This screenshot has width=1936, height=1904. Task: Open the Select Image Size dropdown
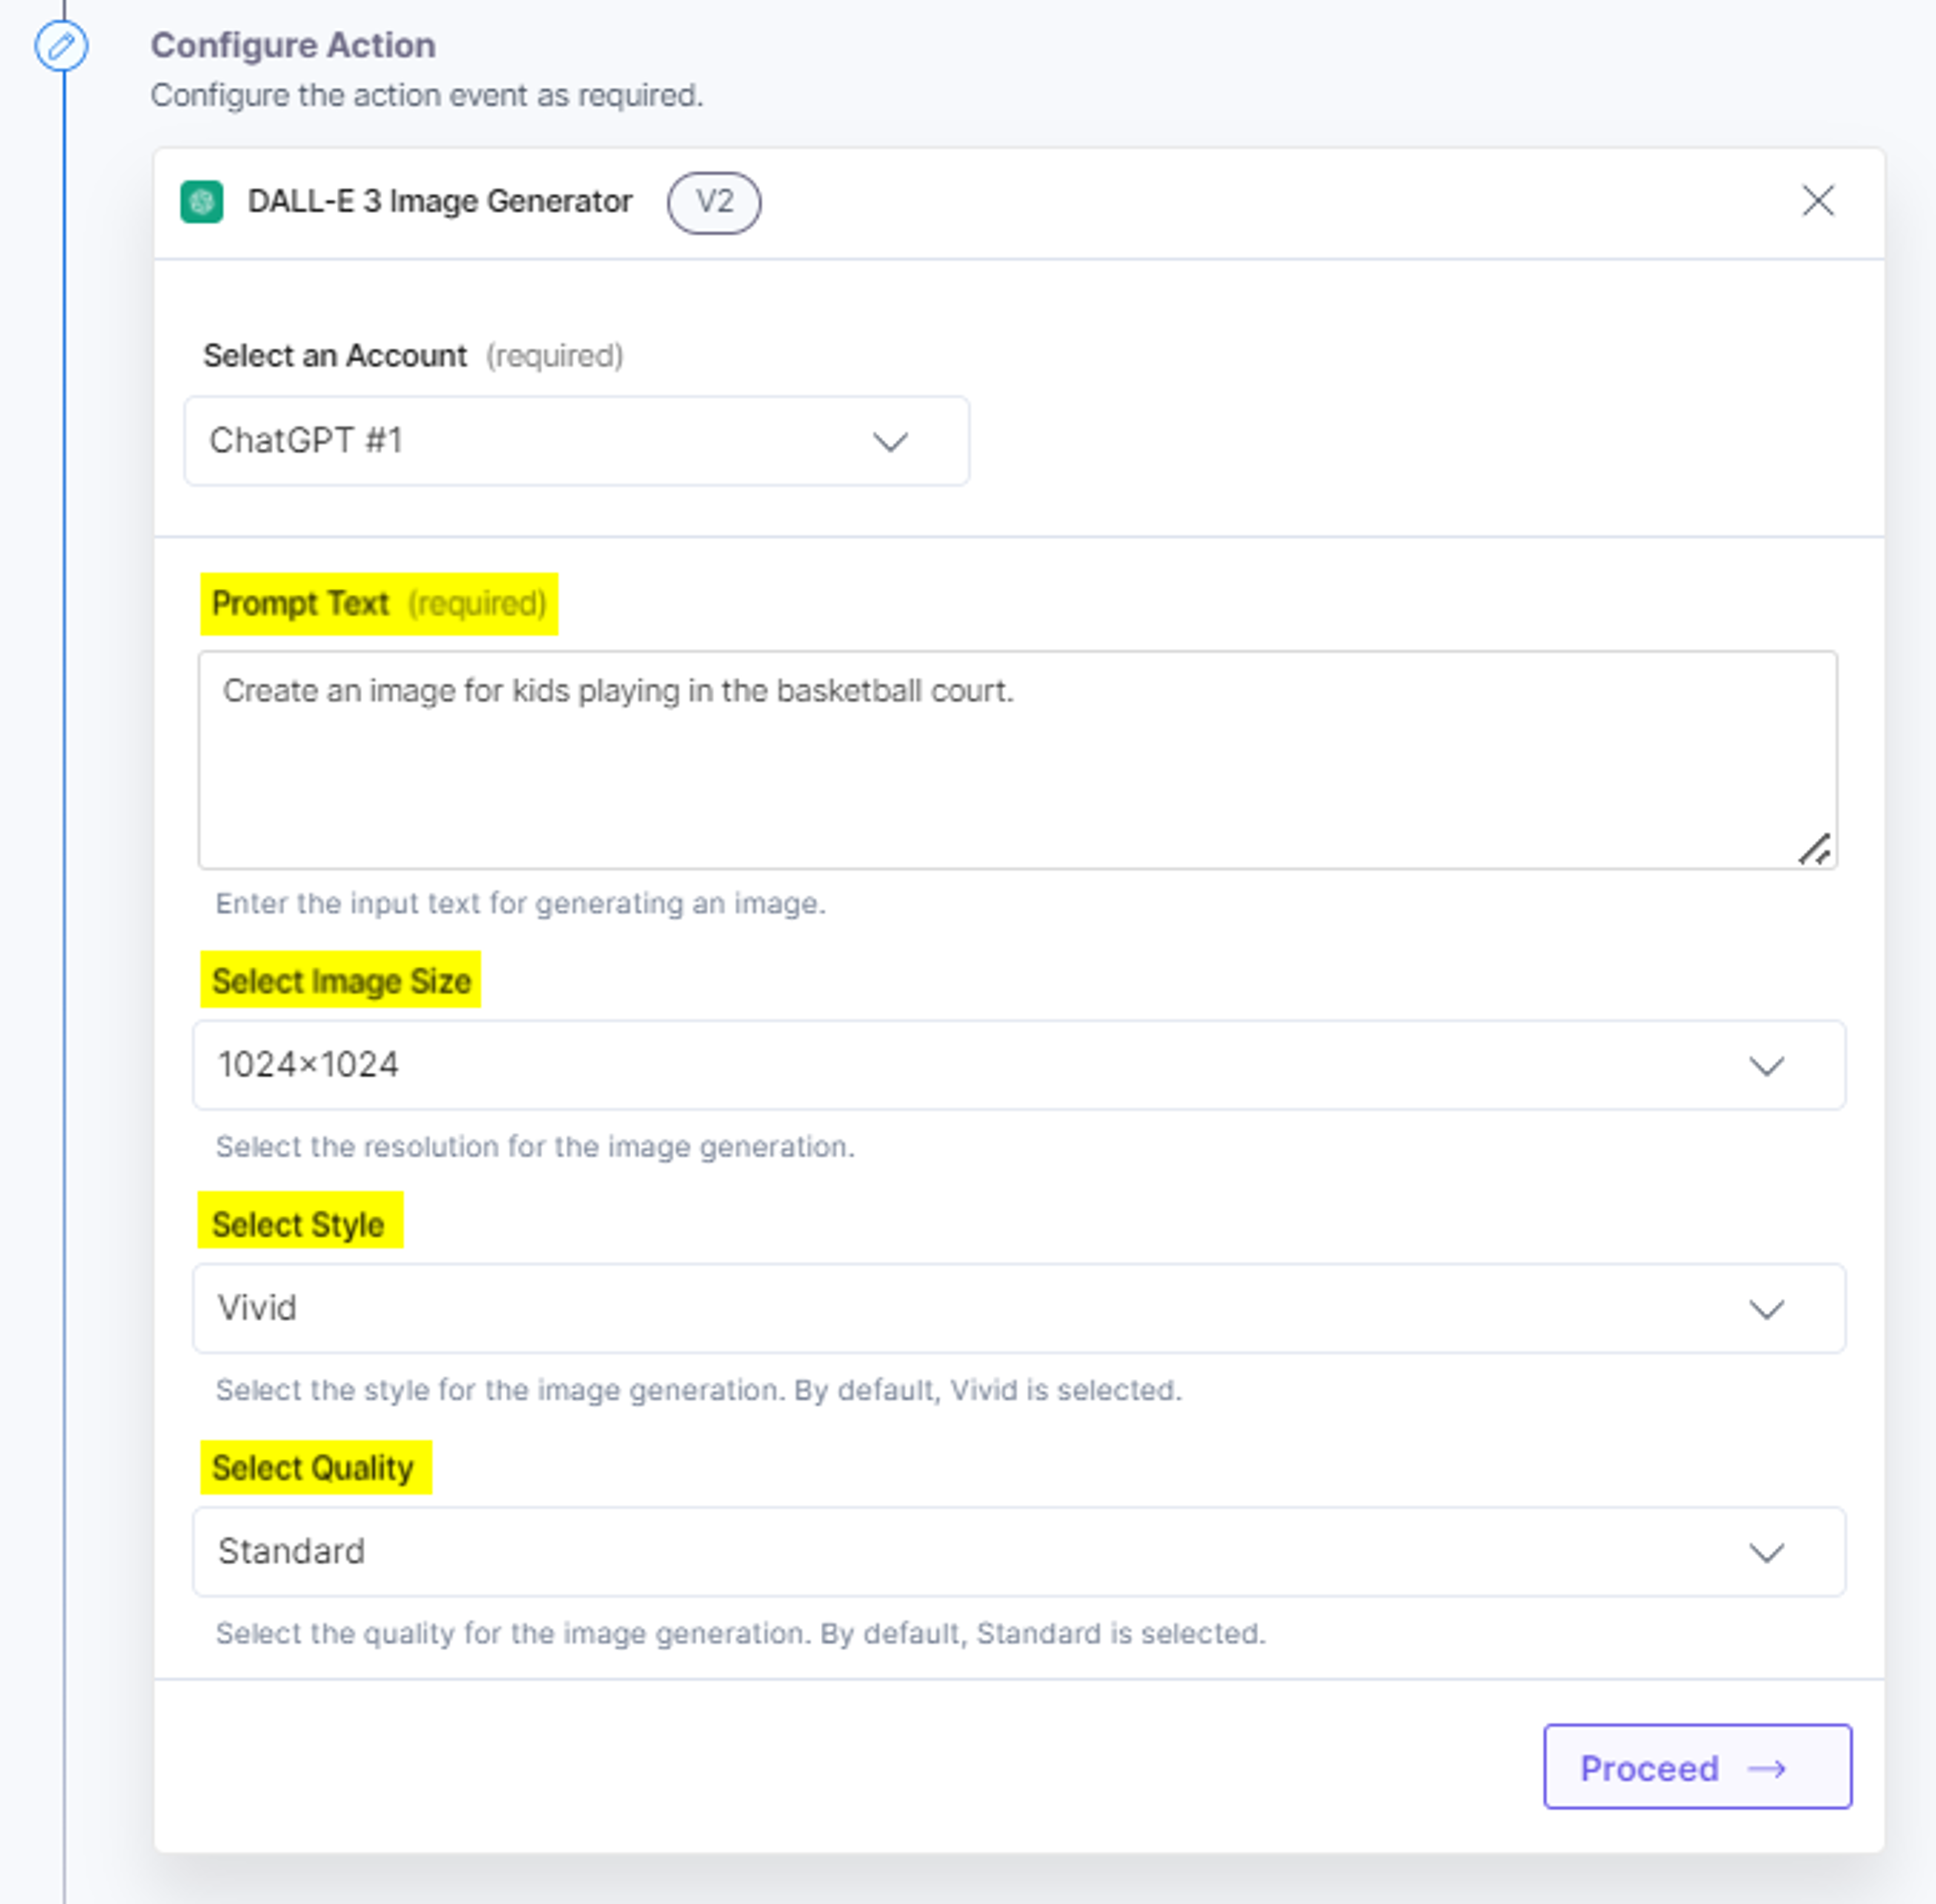tap(1018, 1065)
